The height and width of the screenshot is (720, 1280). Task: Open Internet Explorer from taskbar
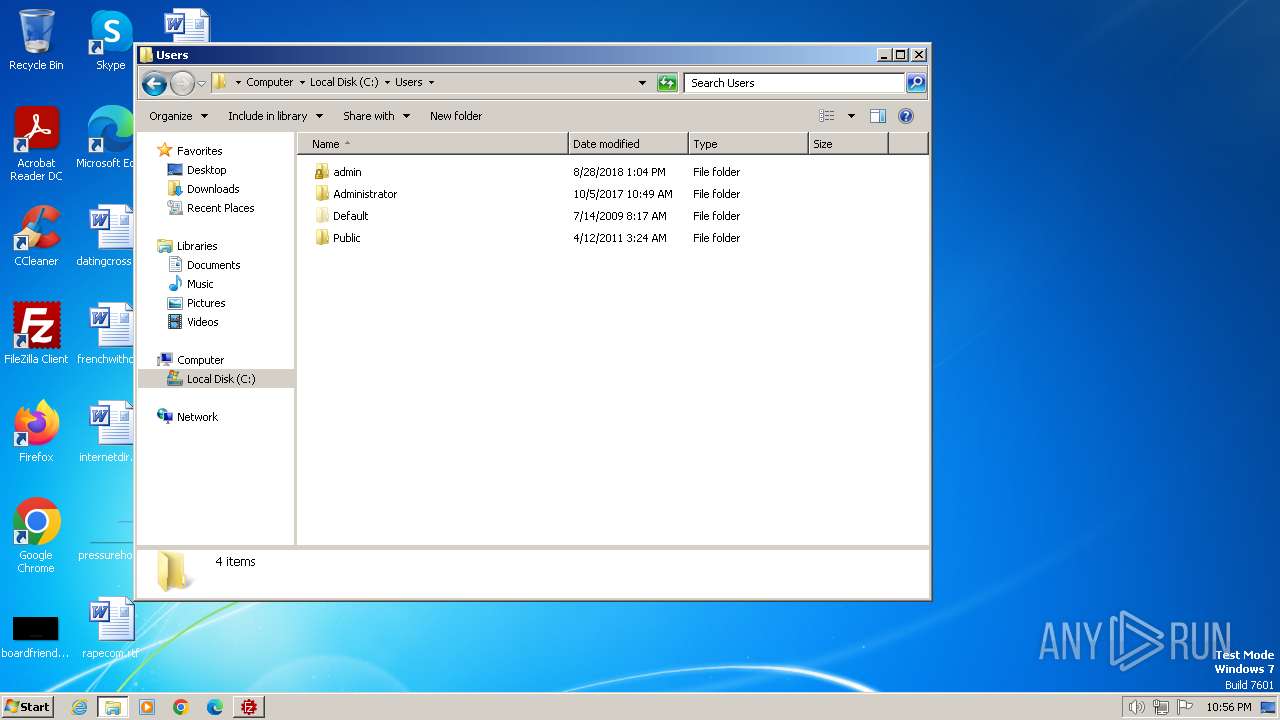point(80,707)
